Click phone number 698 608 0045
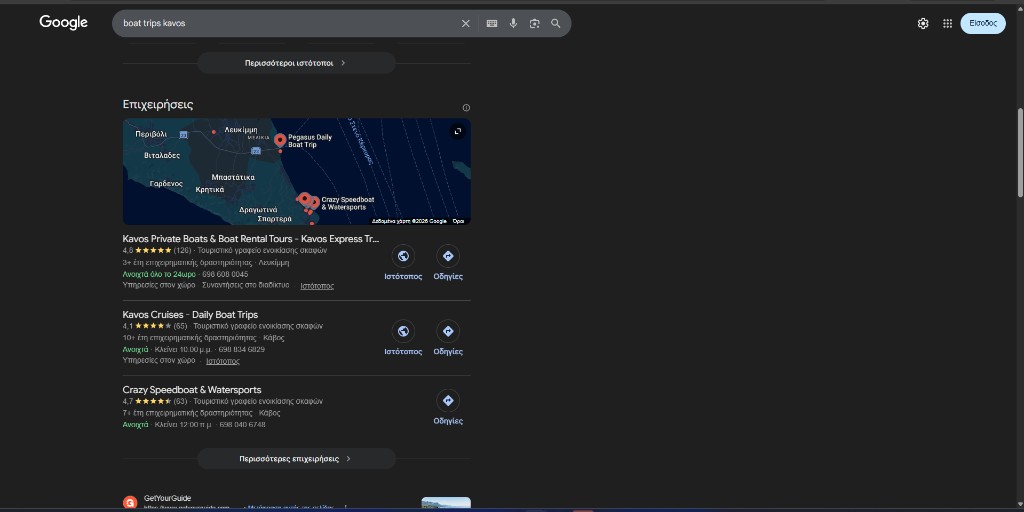The height and width of the screenshot is (512, 1024). [x=225, y=274]
